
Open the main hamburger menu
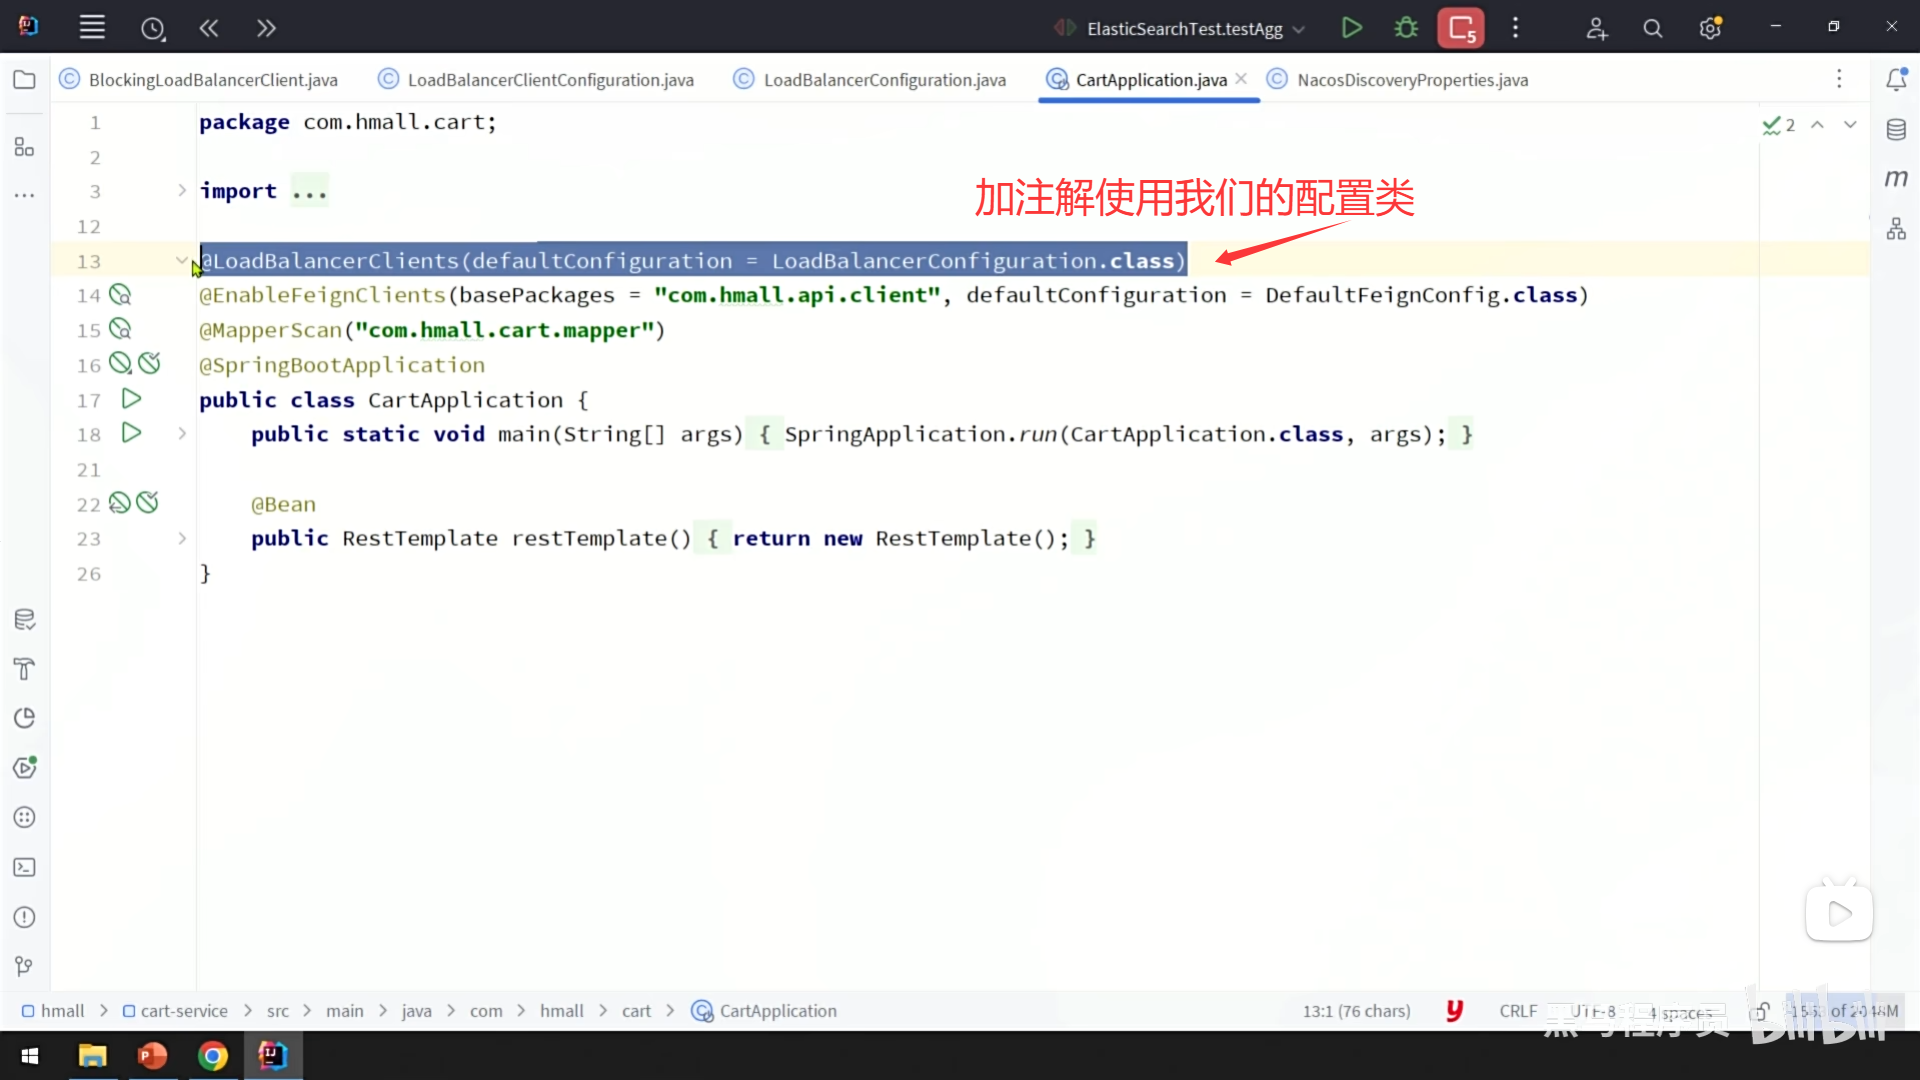pyautogui.click(x=92, y=28)
